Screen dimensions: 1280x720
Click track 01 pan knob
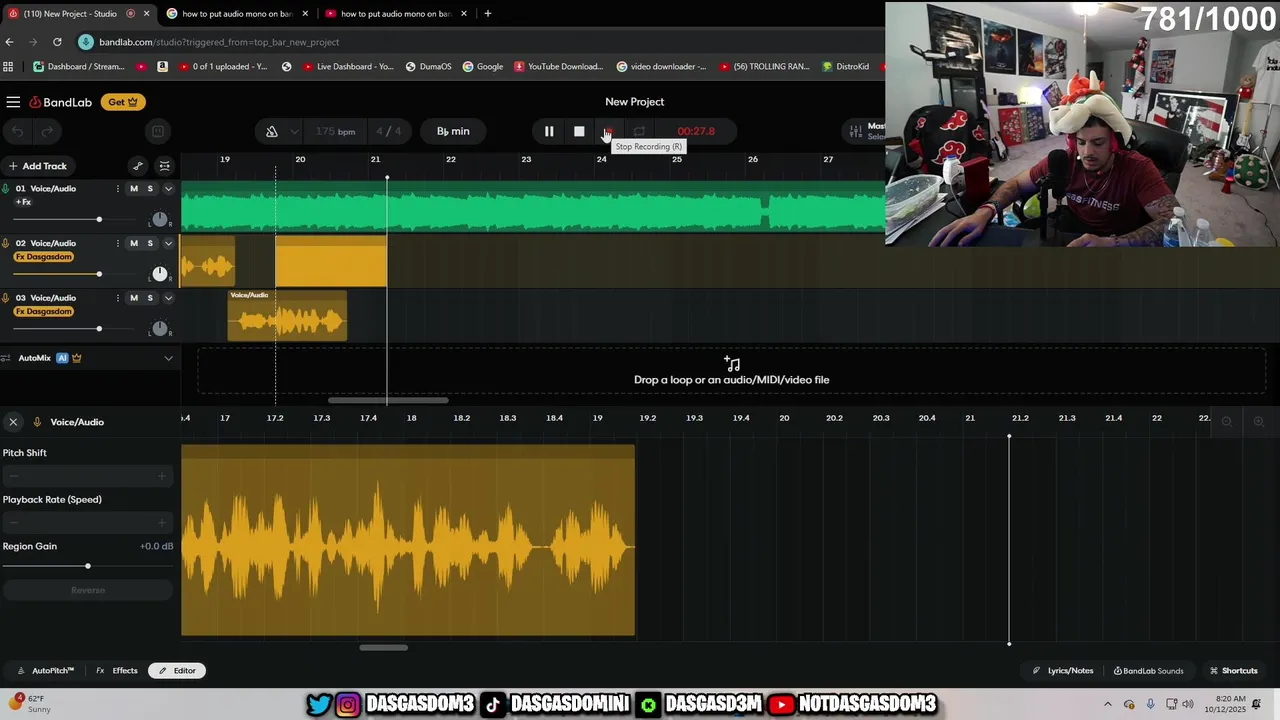pyautogui.click(x=159, y=219)
